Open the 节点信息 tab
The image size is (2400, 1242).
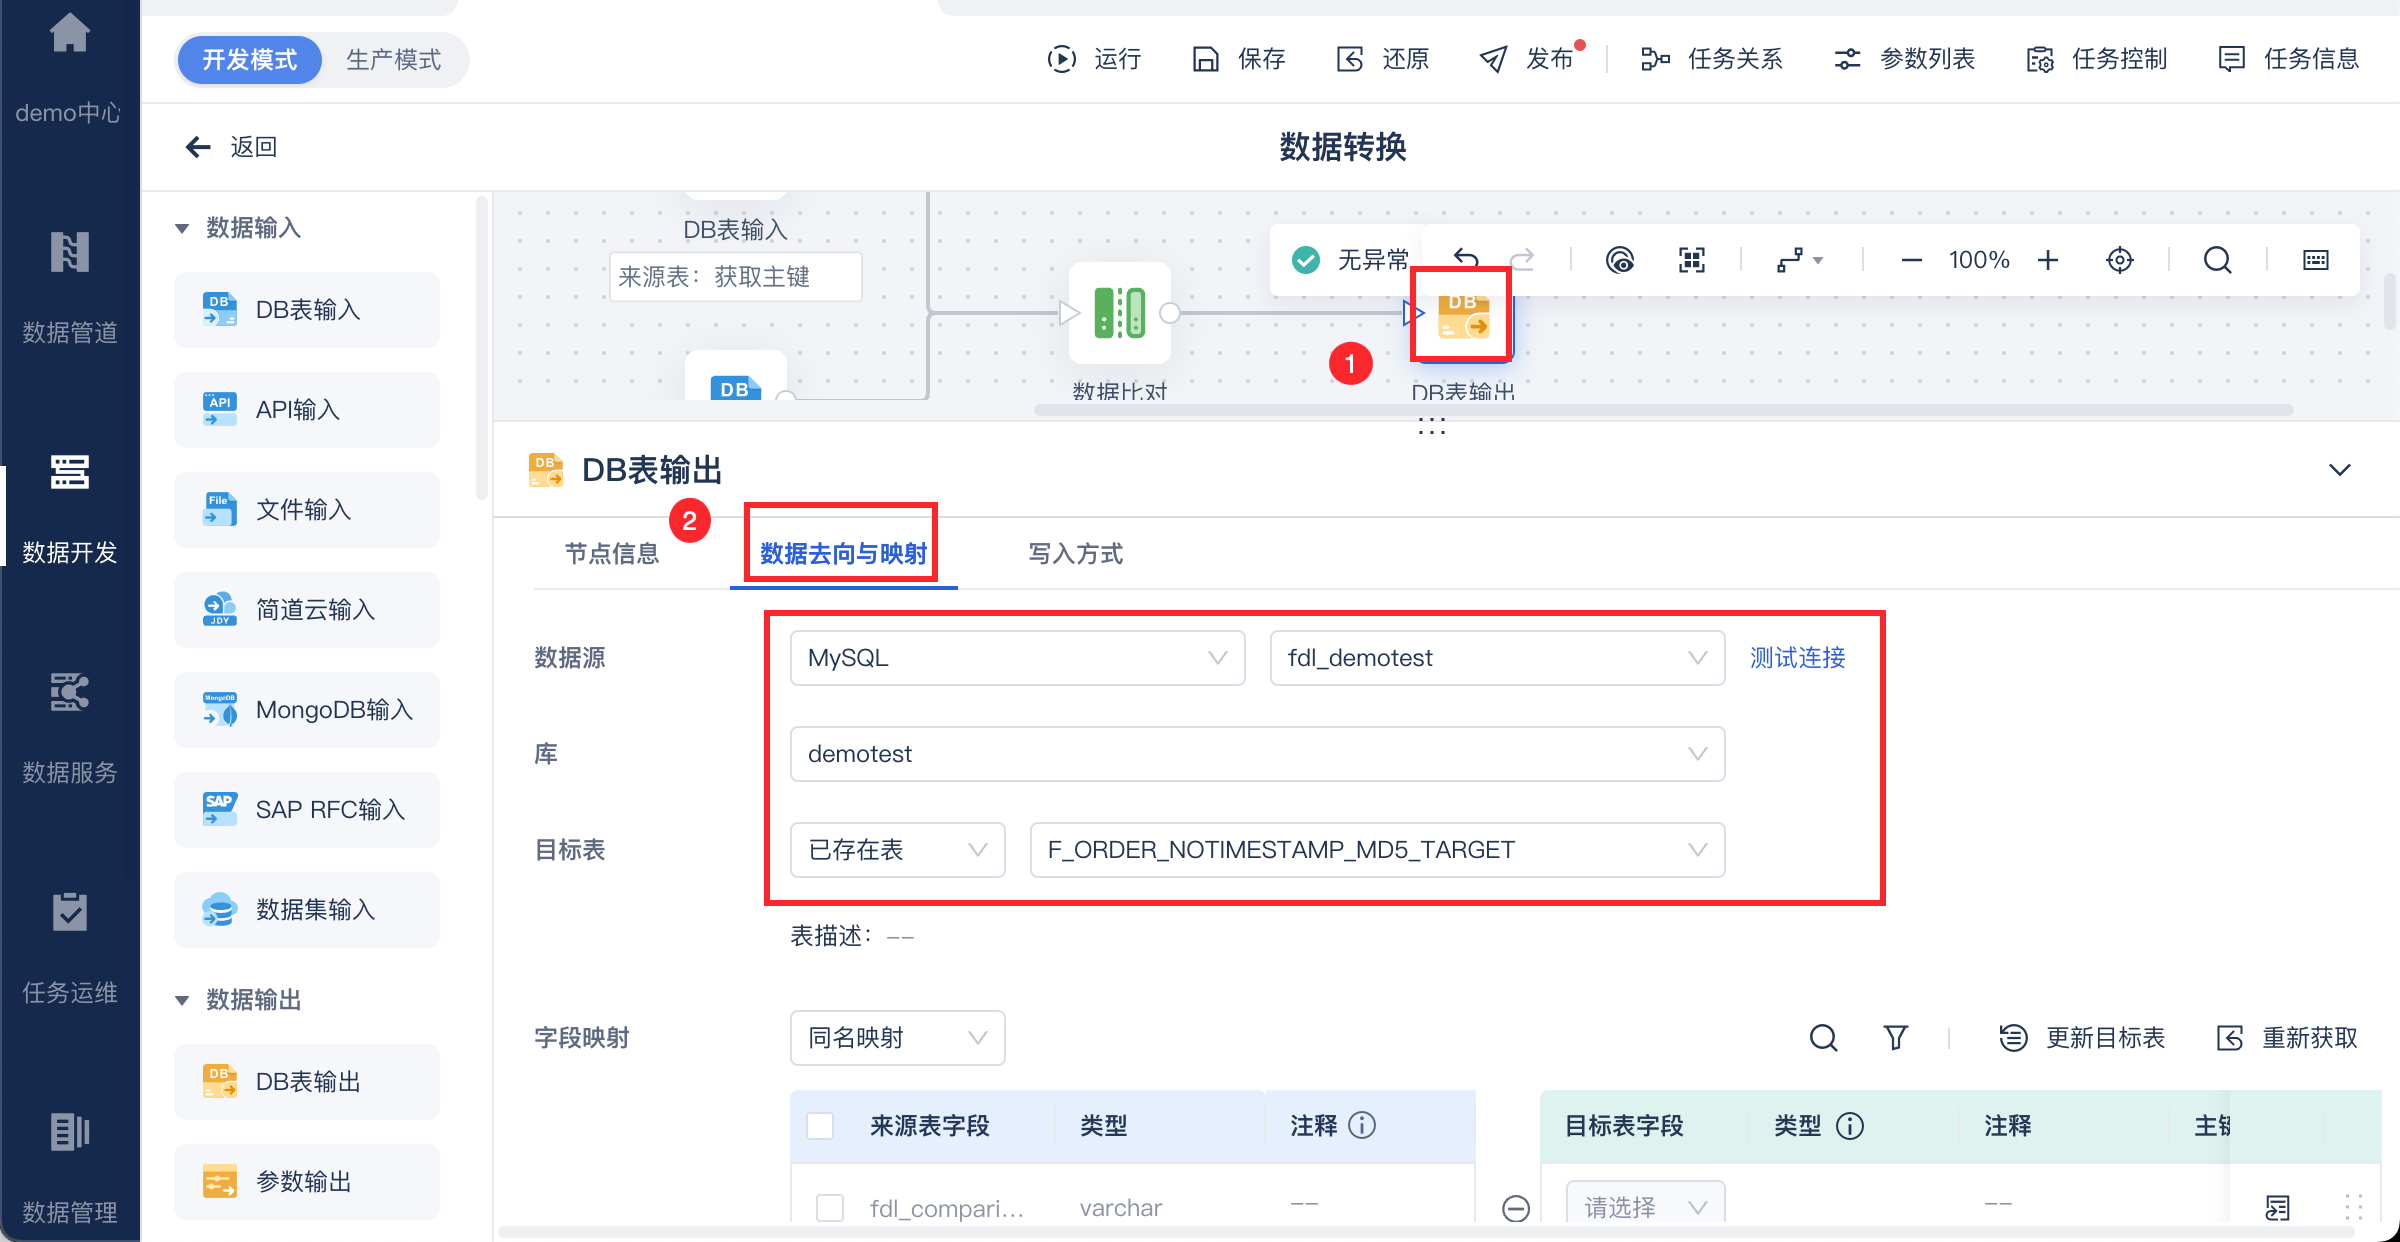coord(612,554)
